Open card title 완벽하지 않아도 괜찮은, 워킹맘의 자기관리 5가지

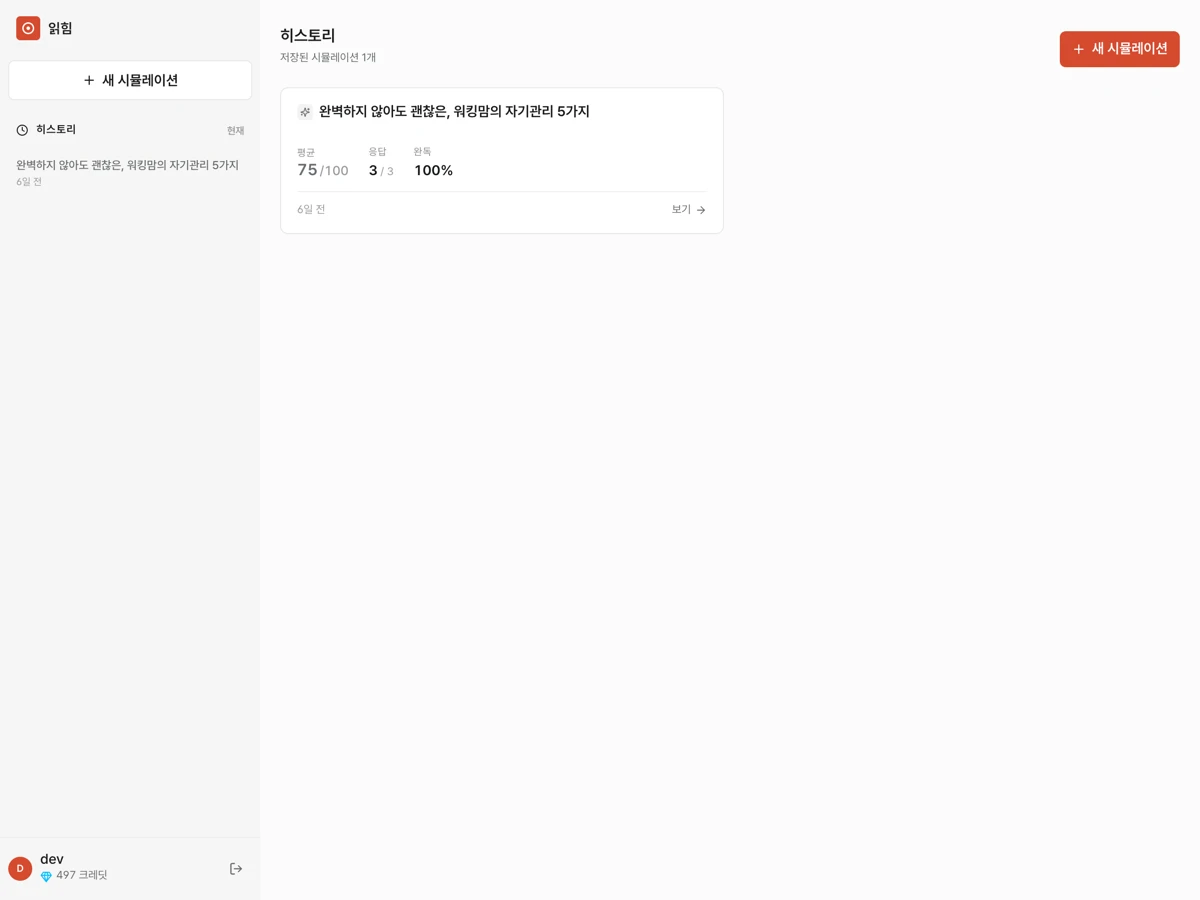pyautogui.click(x=454, y=111)
